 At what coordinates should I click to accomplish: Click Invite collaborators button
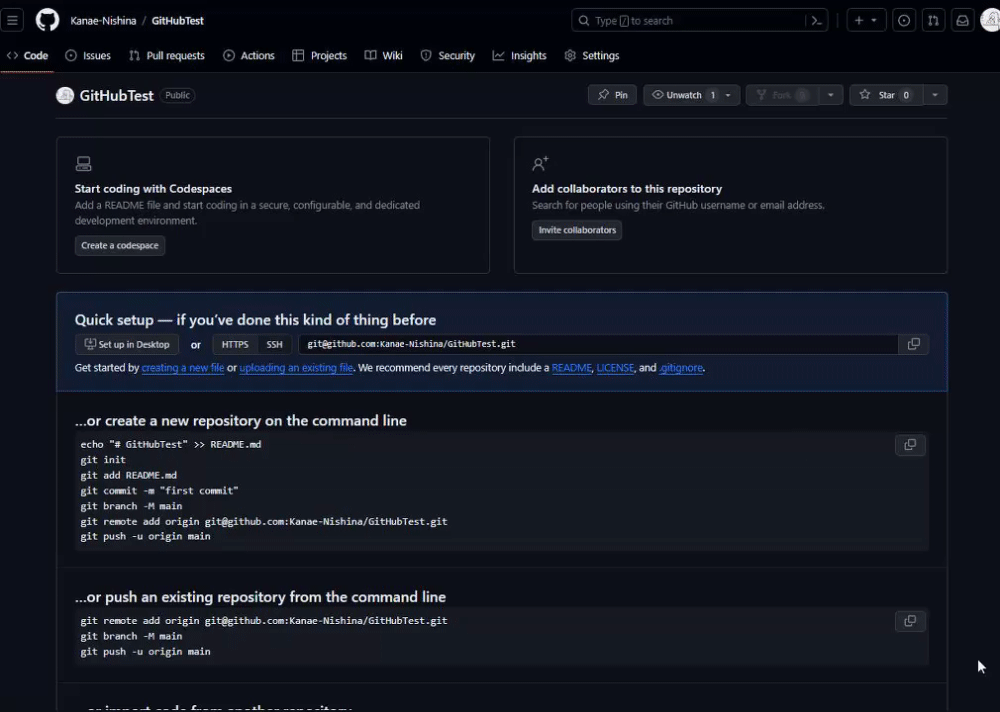coord(577,230)
